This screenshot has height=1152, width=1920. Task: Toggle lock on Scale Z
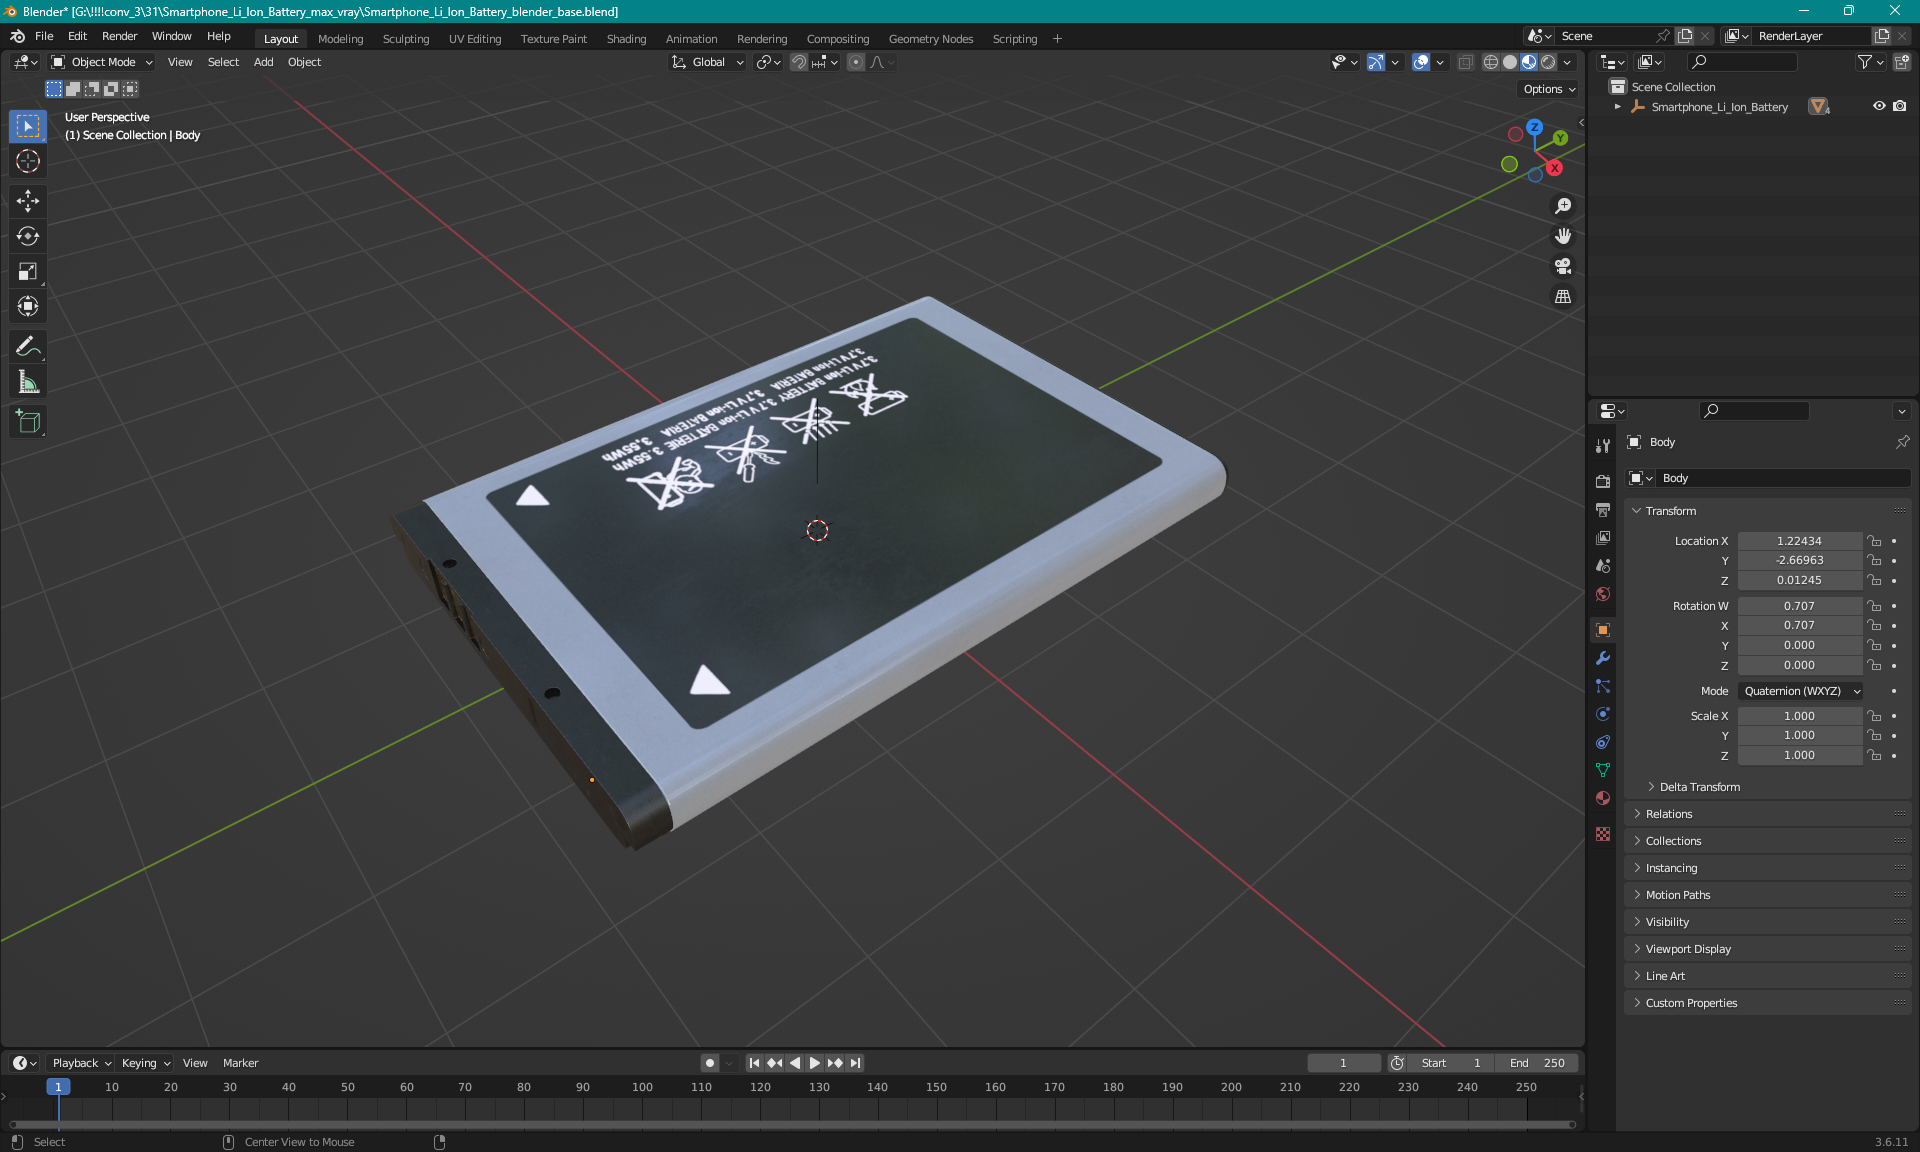tap(1874, 755)
